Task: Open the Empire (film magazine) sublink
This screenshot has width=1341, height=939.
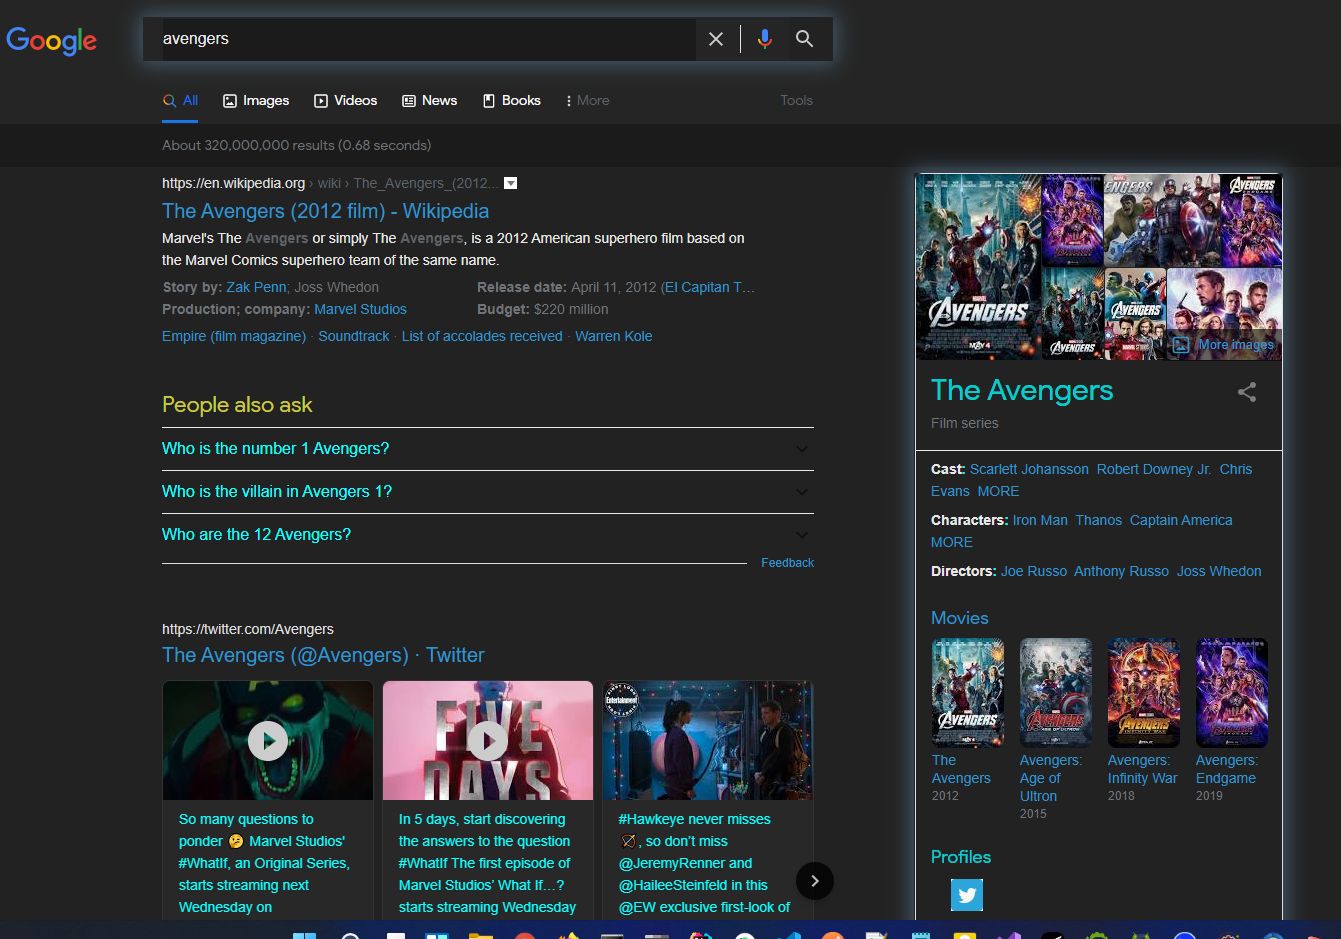Action: pos(234,336)
